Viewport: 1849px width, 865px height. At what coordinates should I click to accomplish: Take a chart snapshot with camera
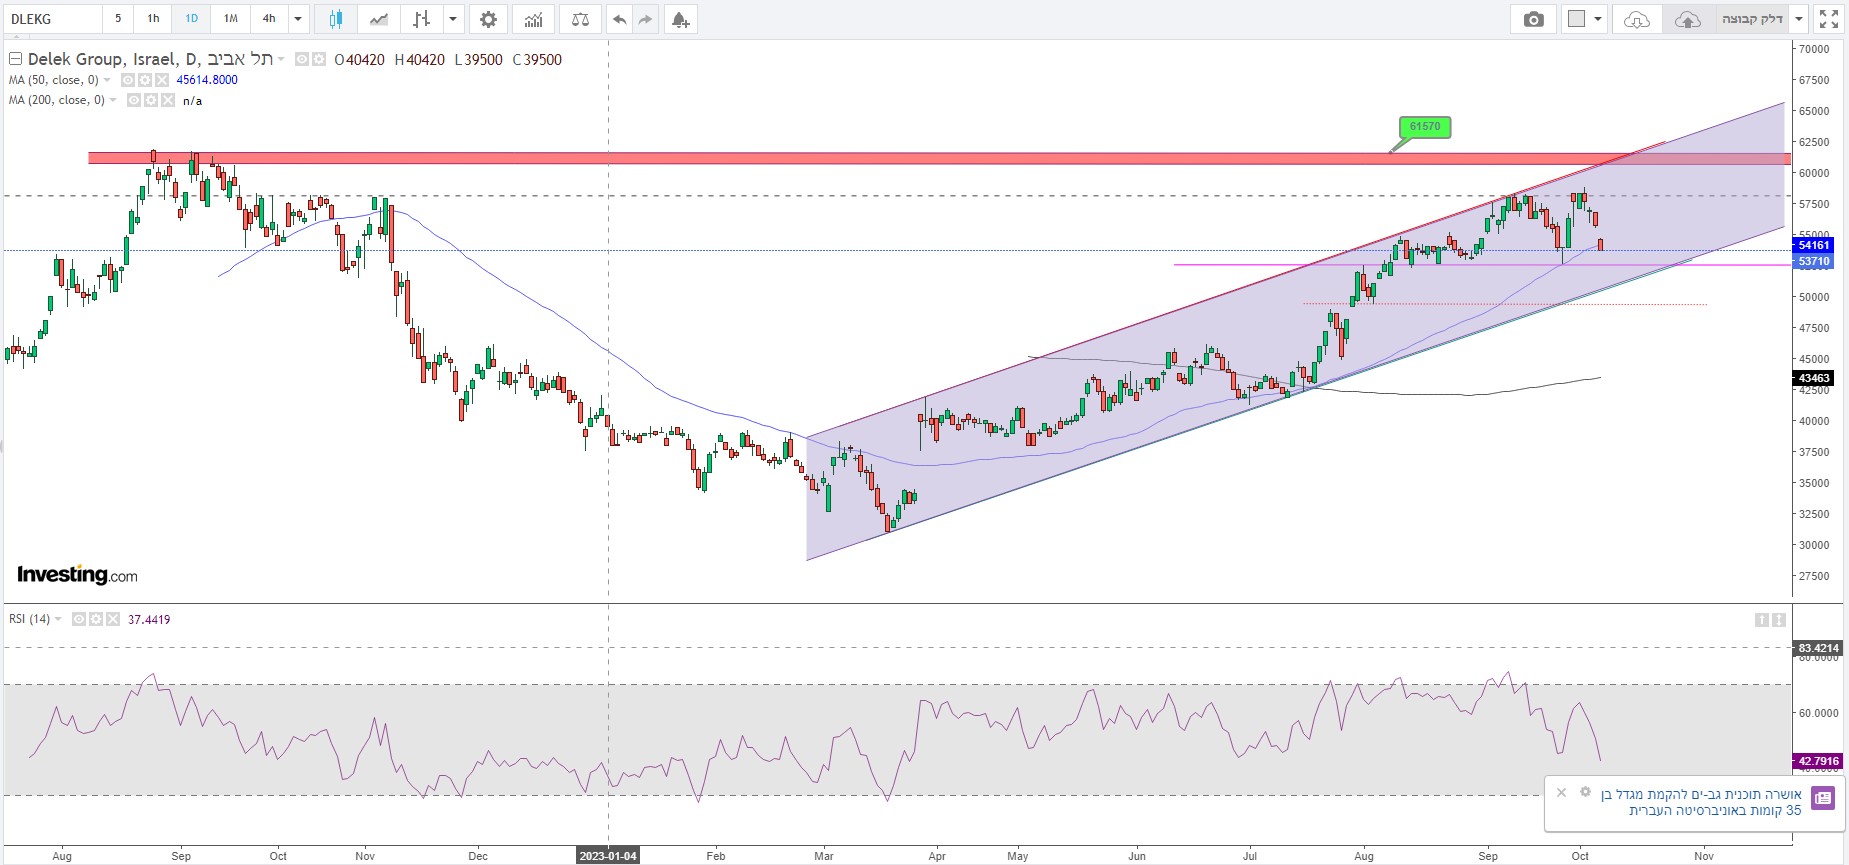coord(1534,19)
